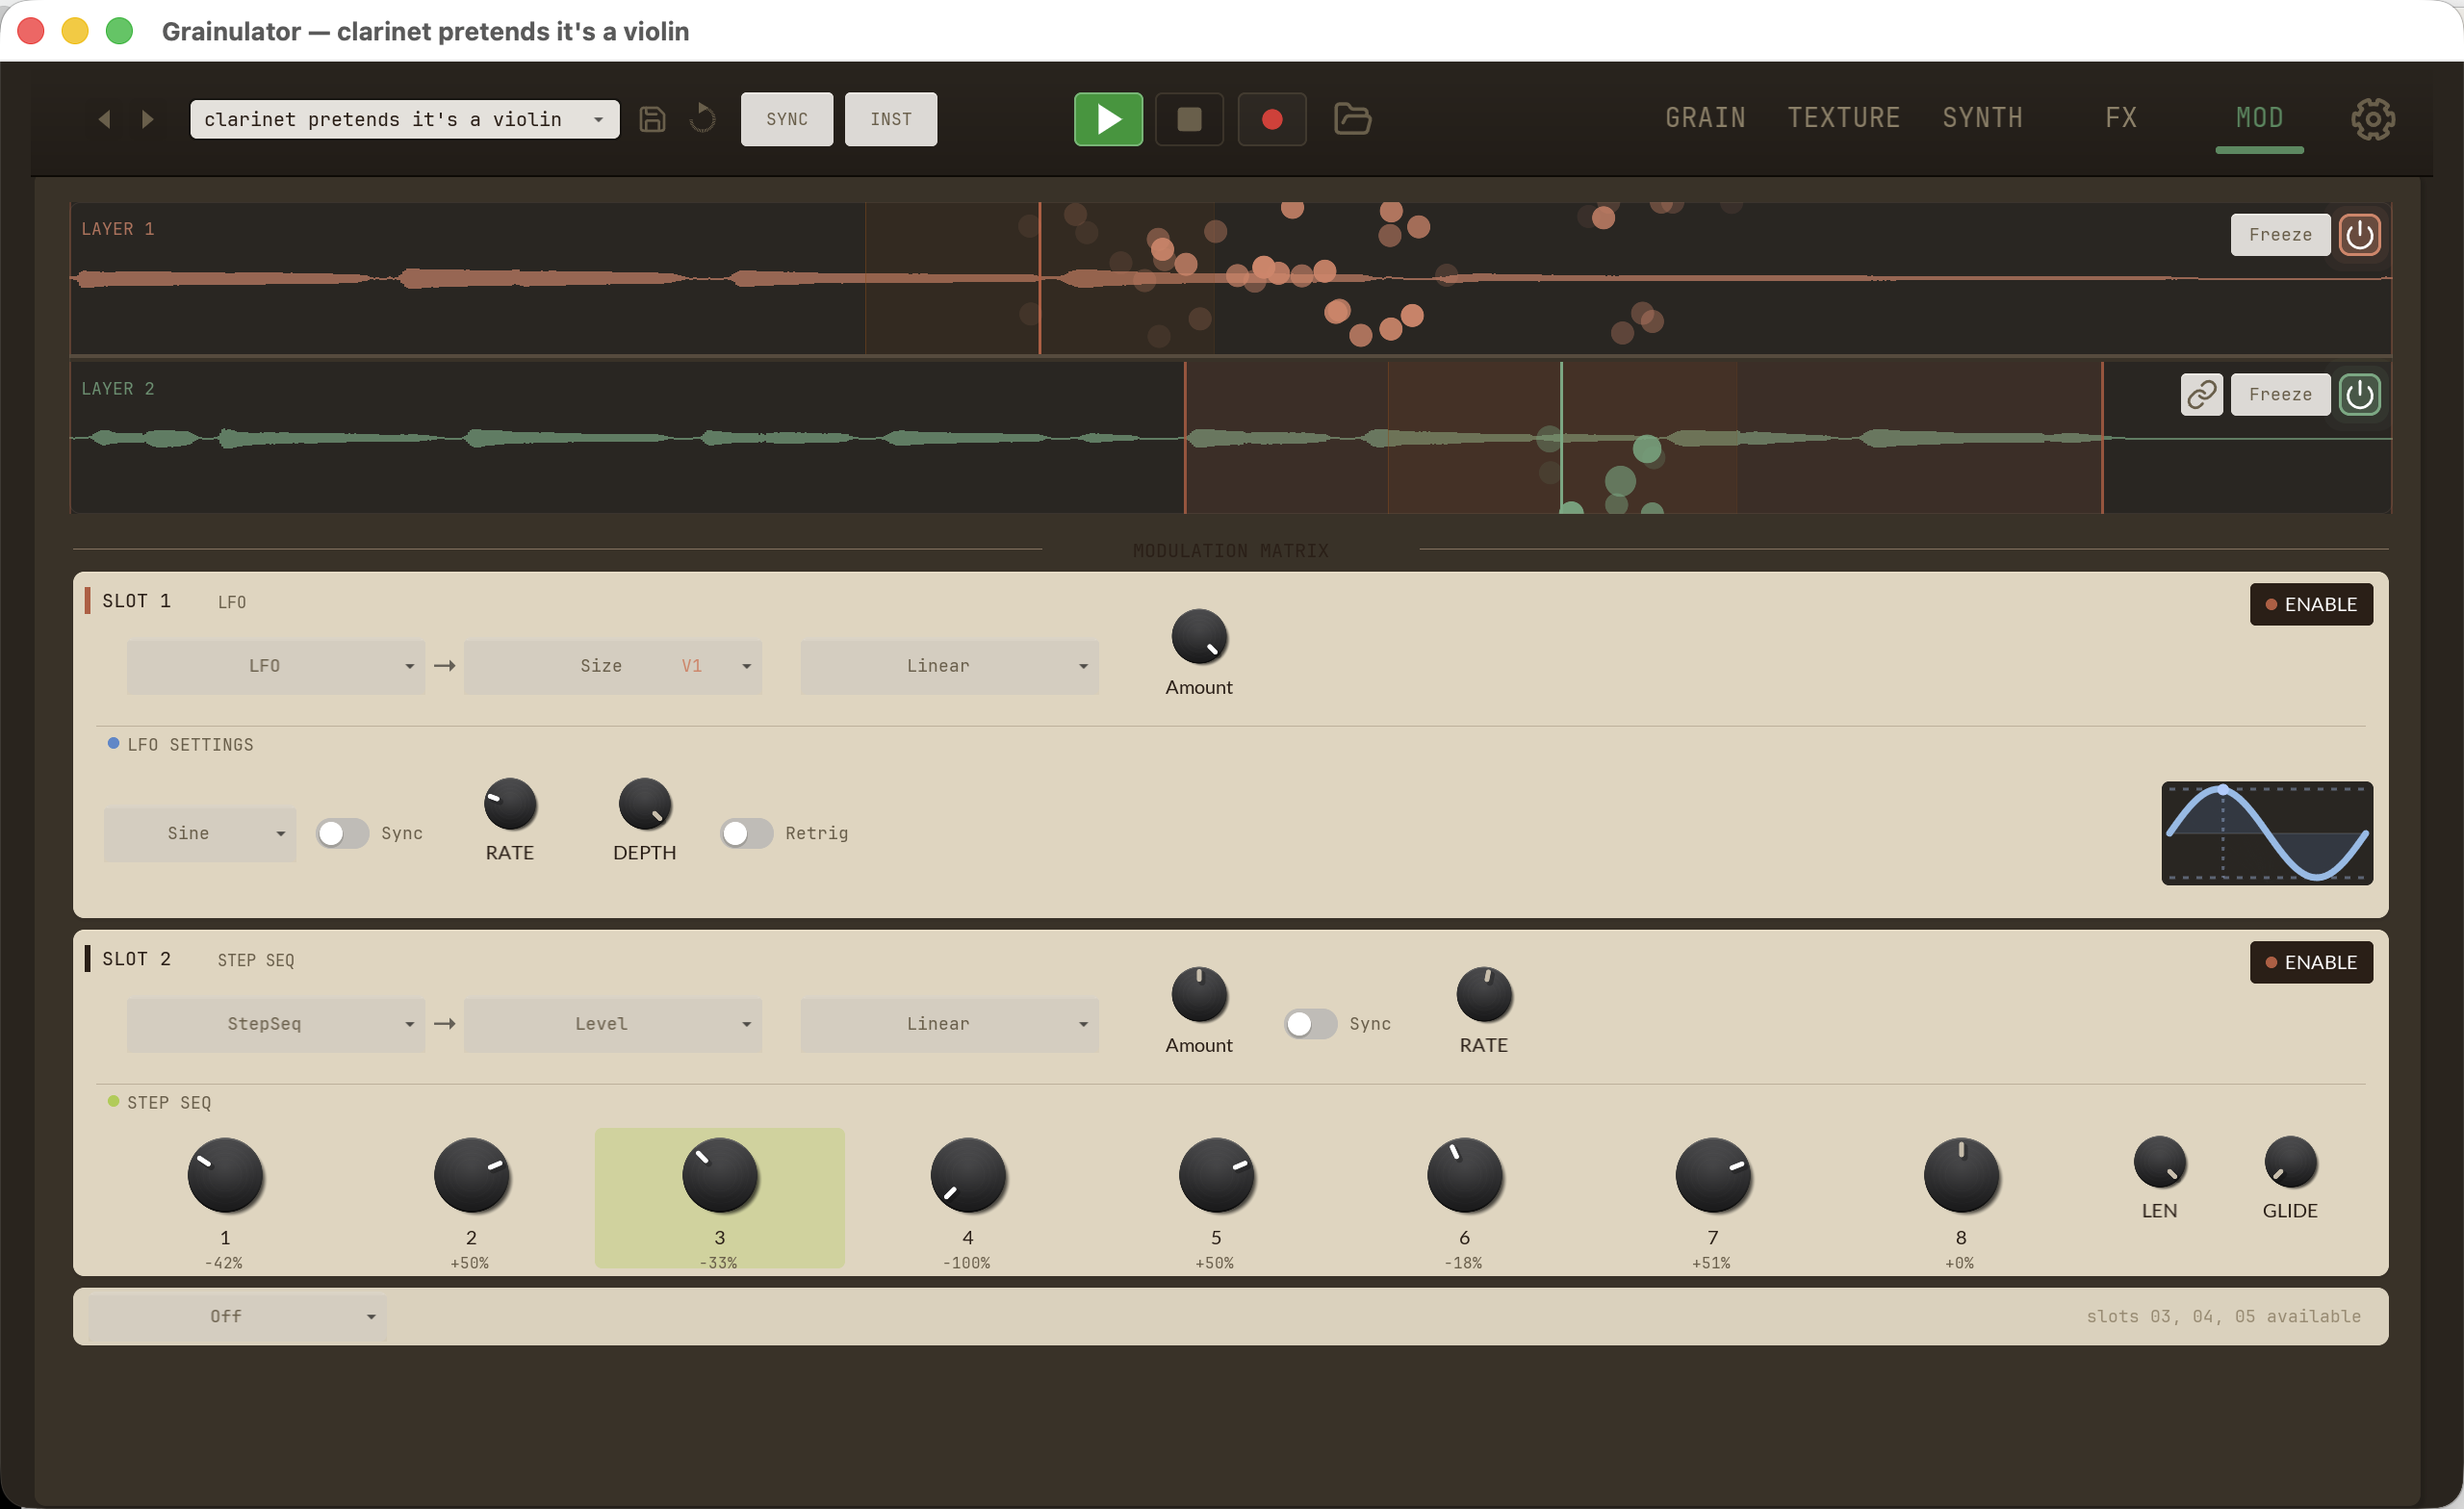Start playback with the green play button
The image size is (2464, 1509).
tap(1108, 119)
